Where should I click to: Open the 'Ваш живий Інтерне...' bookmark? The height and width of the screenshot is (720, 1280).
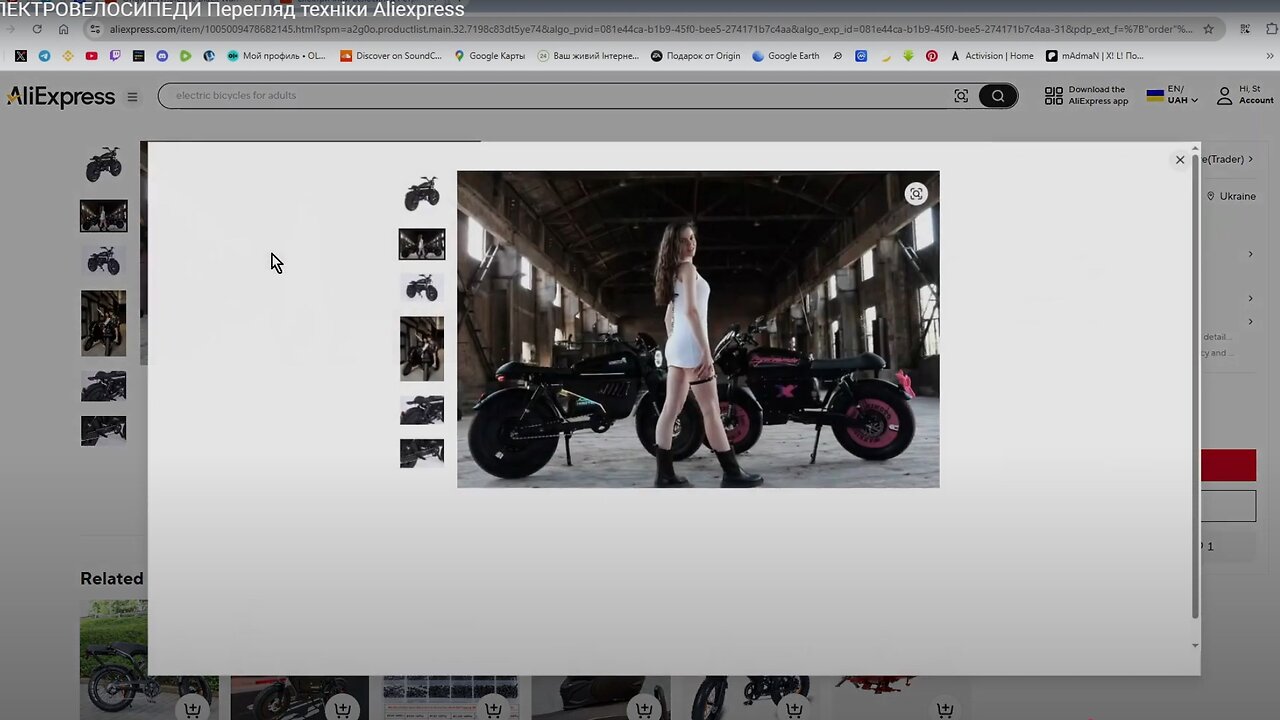[x=588, y=56]
